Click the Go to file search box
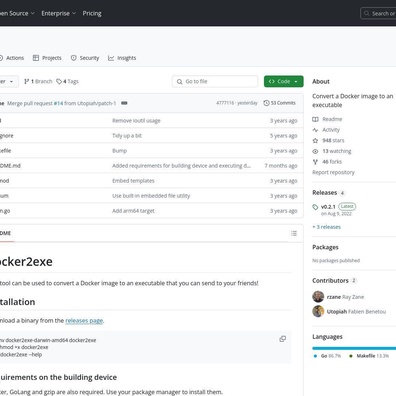 tap(215, 81)
